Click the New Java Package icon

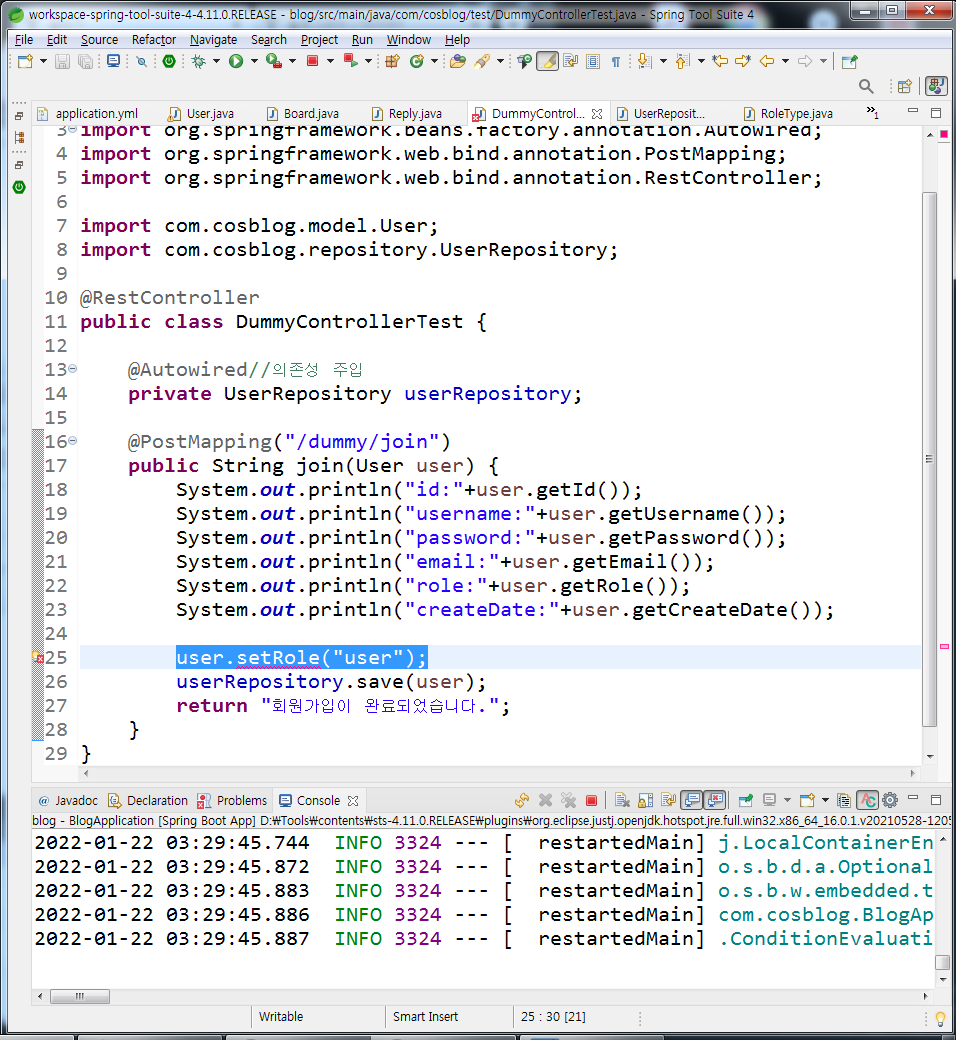[x=393, y=62]
